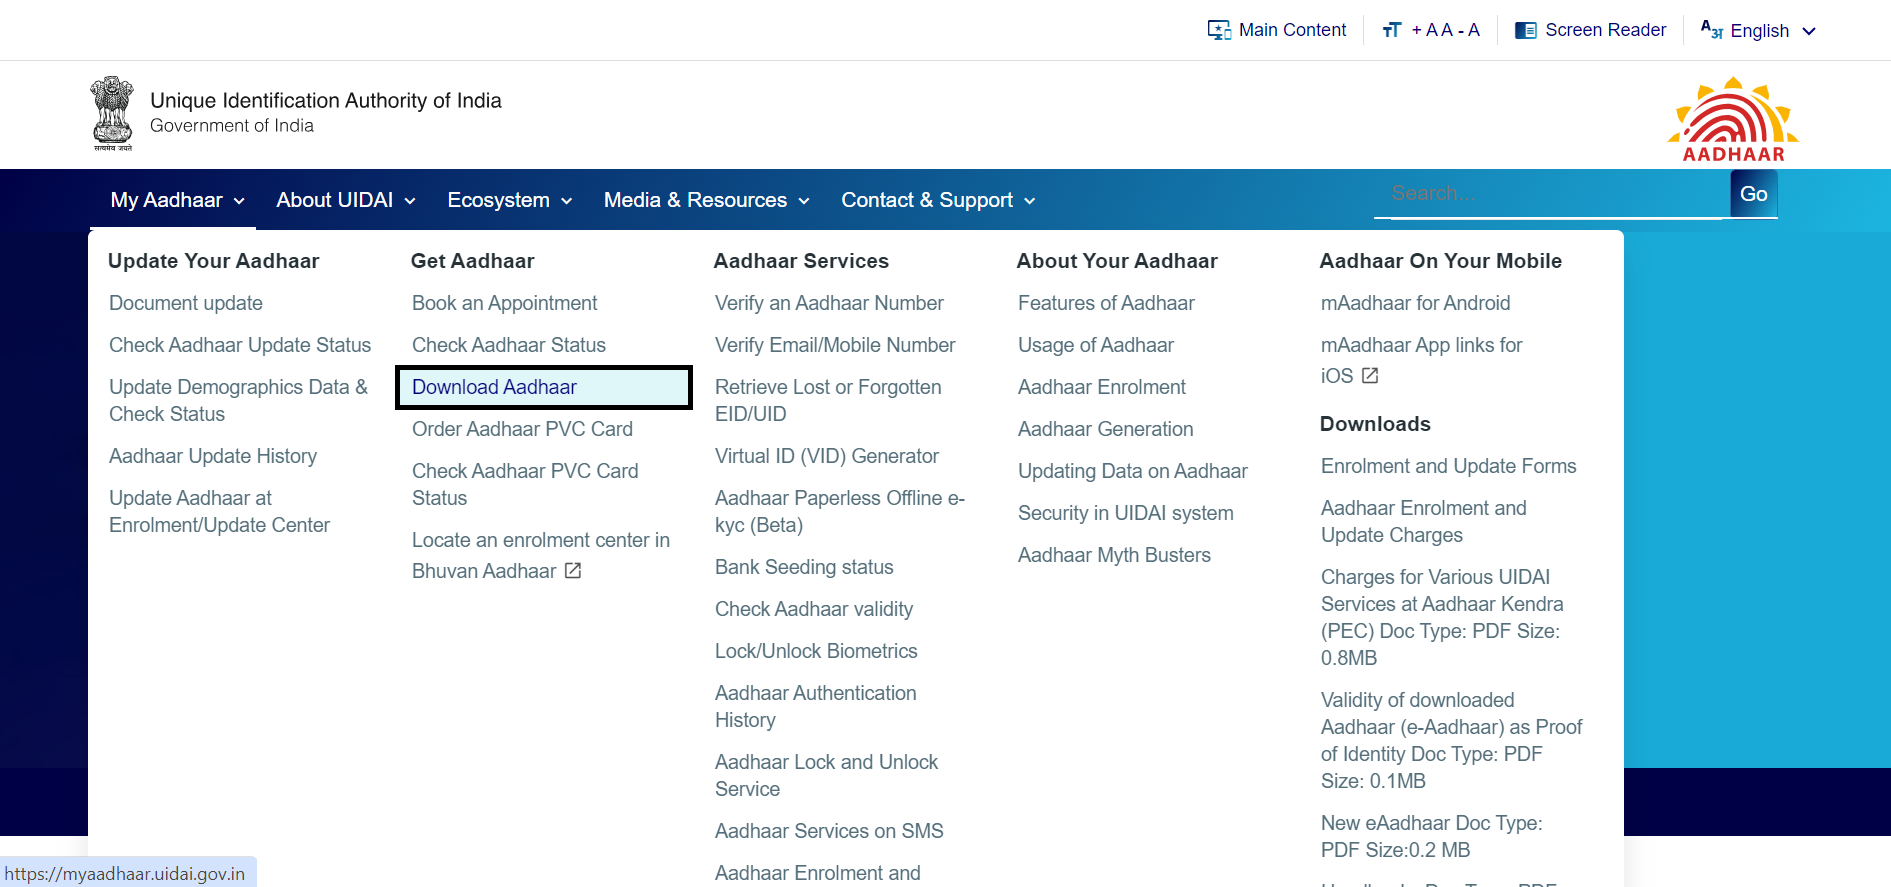
Task: Click the Aadhaar sun logo
Action: (x=1733, y=119)
